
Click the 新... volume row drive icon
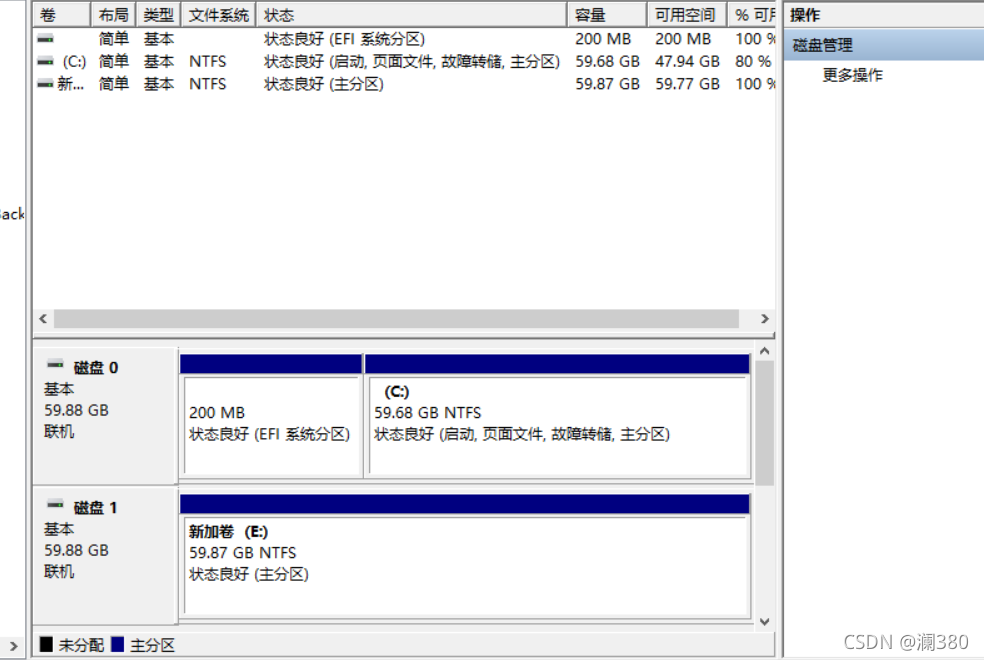click(x=45, y=83)
